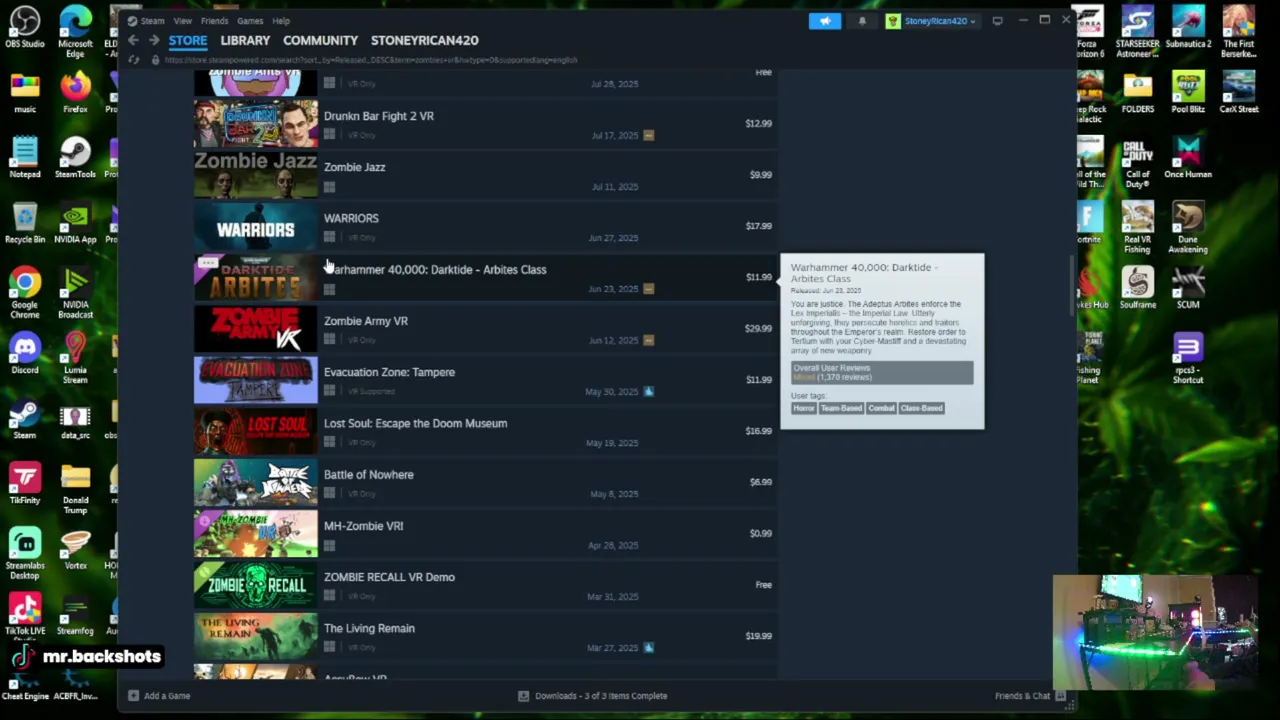Open the Steam menu
This screenshot has height=720, width=1280.
[152, 21]
